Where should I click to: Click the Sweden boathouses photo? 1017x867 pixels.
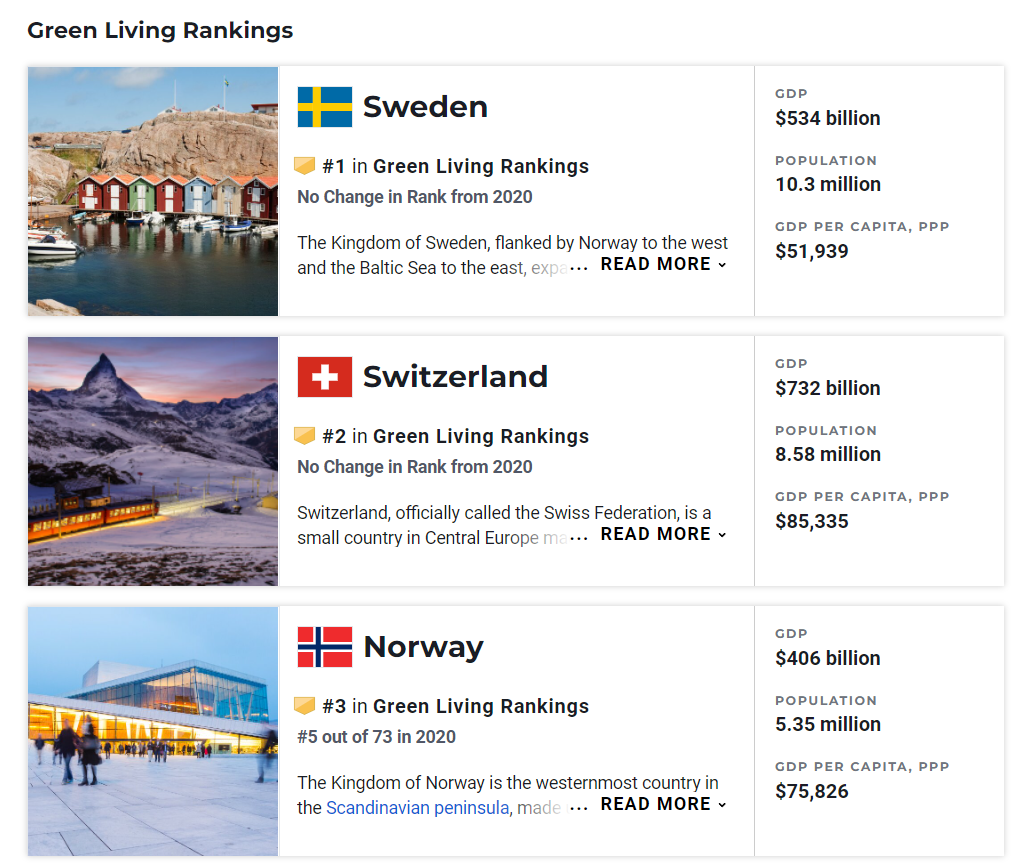point(153,191)
